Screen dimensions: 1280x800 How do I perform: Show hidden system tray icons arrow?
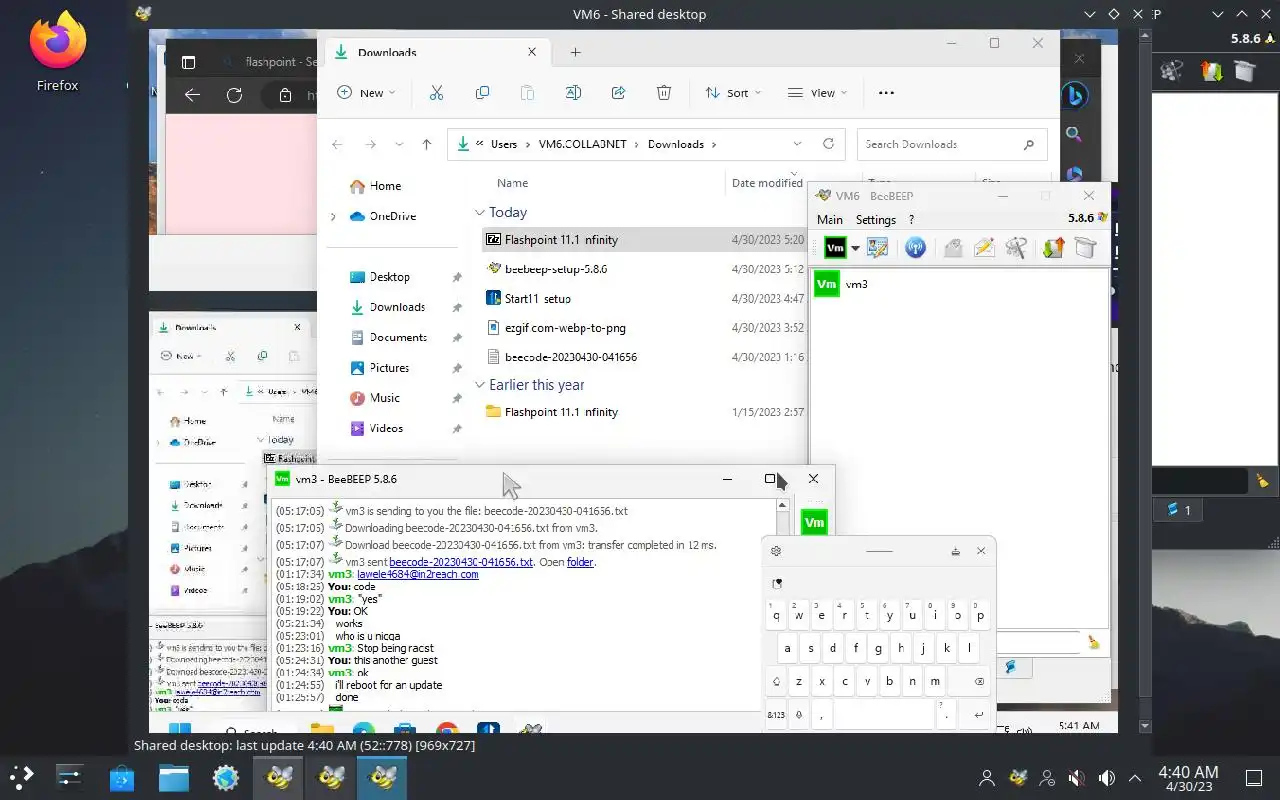coord(1135,777)
